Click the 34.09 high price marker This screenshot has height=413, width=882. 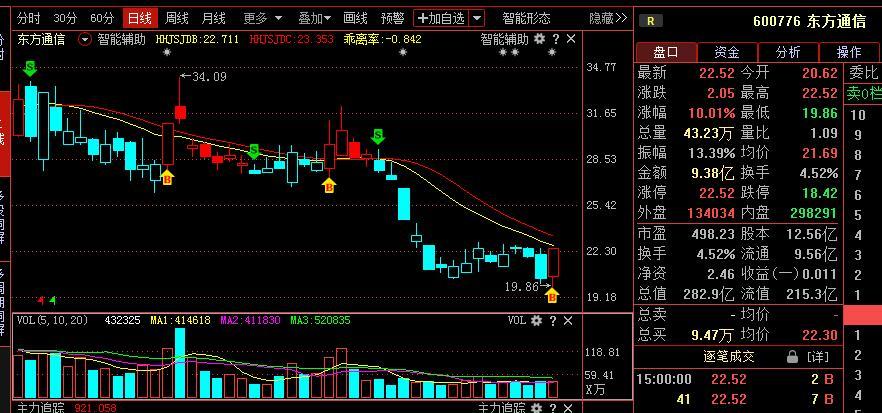point(203,77)
